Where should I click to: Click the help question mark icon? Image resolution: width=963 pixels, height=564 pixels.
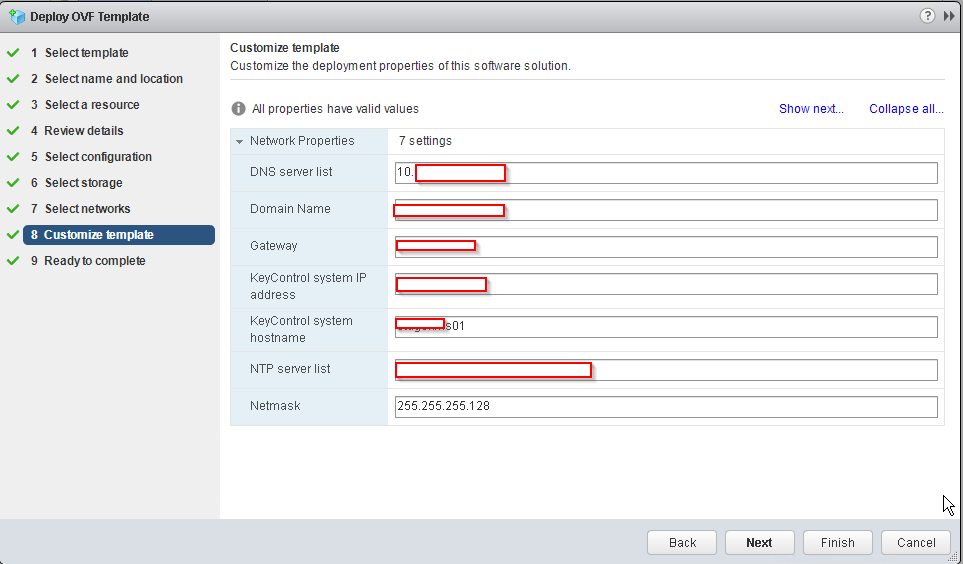(x=929, y=16)
